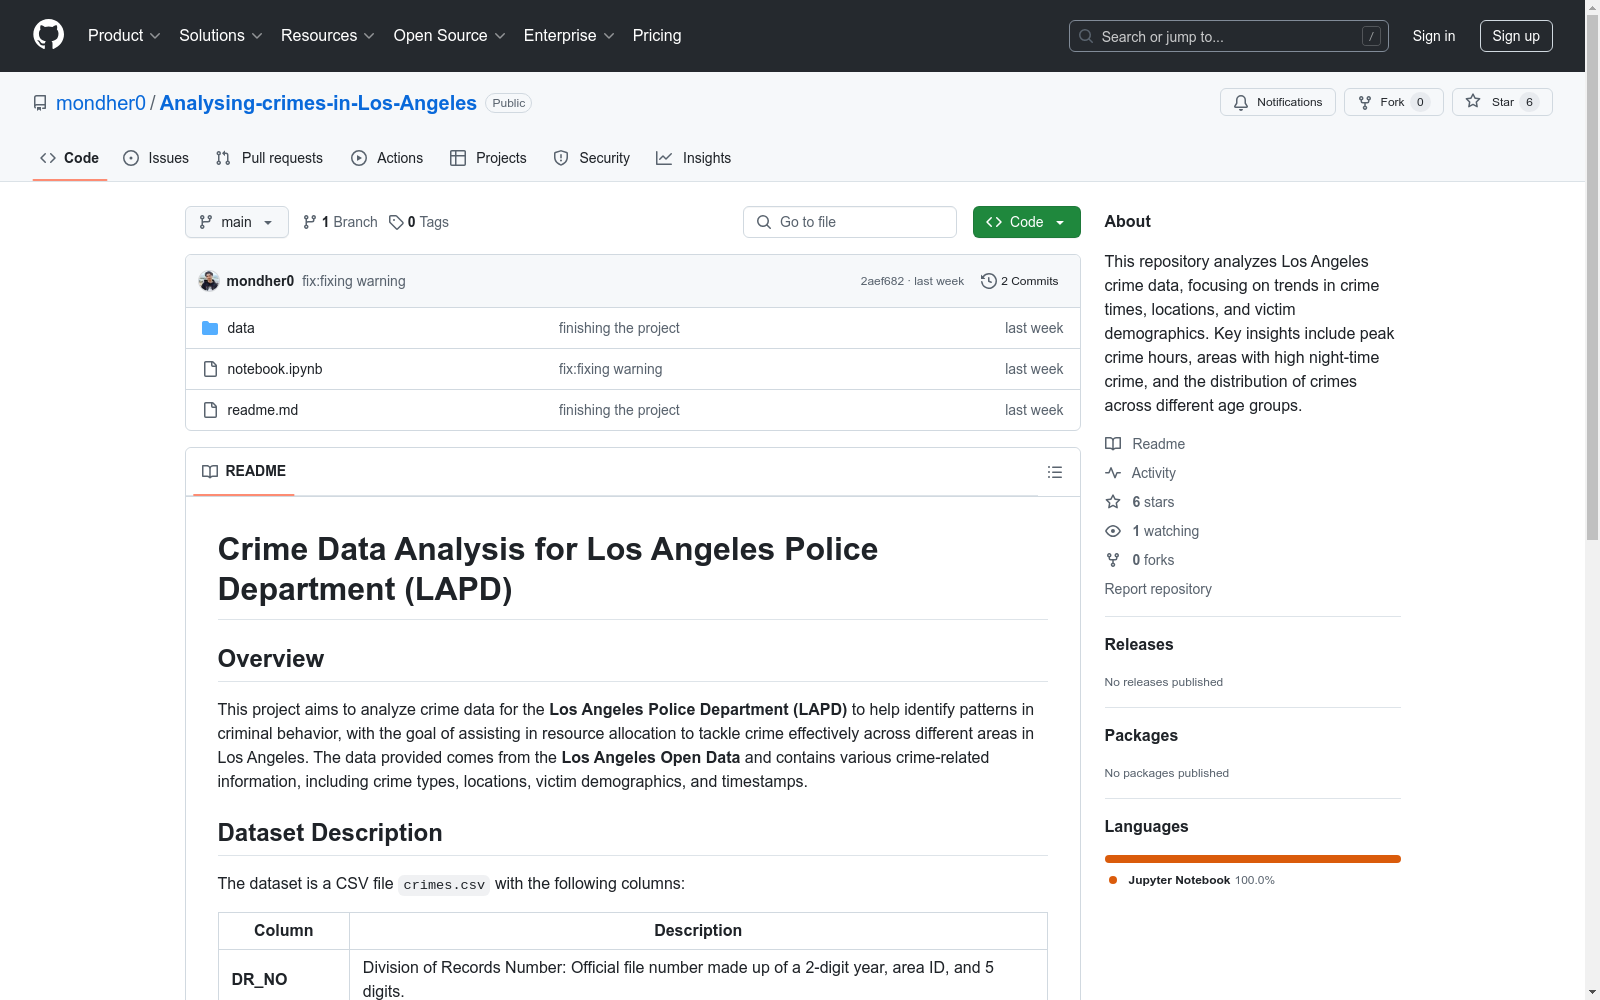This screenshot has width=1600, height=1000.
Task: Click the fork icon beside 0 forks
Action: pos(1113,560)
